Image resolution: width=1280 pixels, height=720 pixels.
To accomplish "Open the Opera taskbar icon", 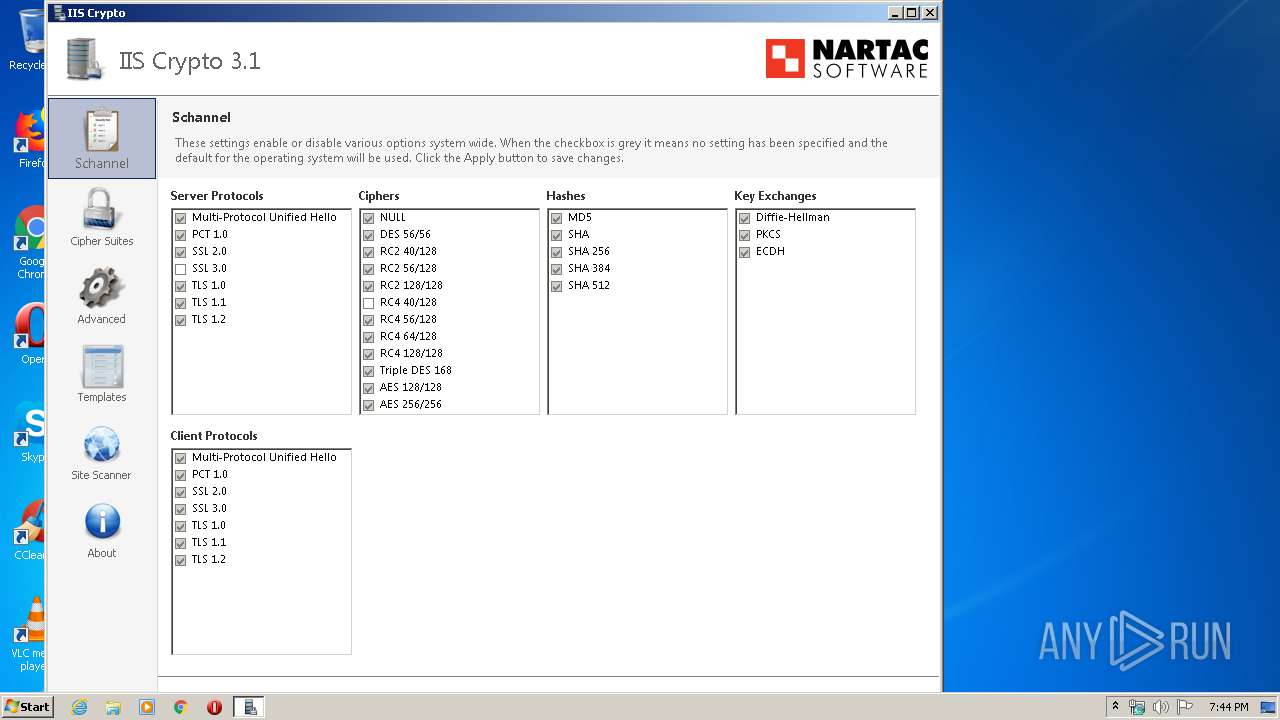I will (x=214, y=707).
